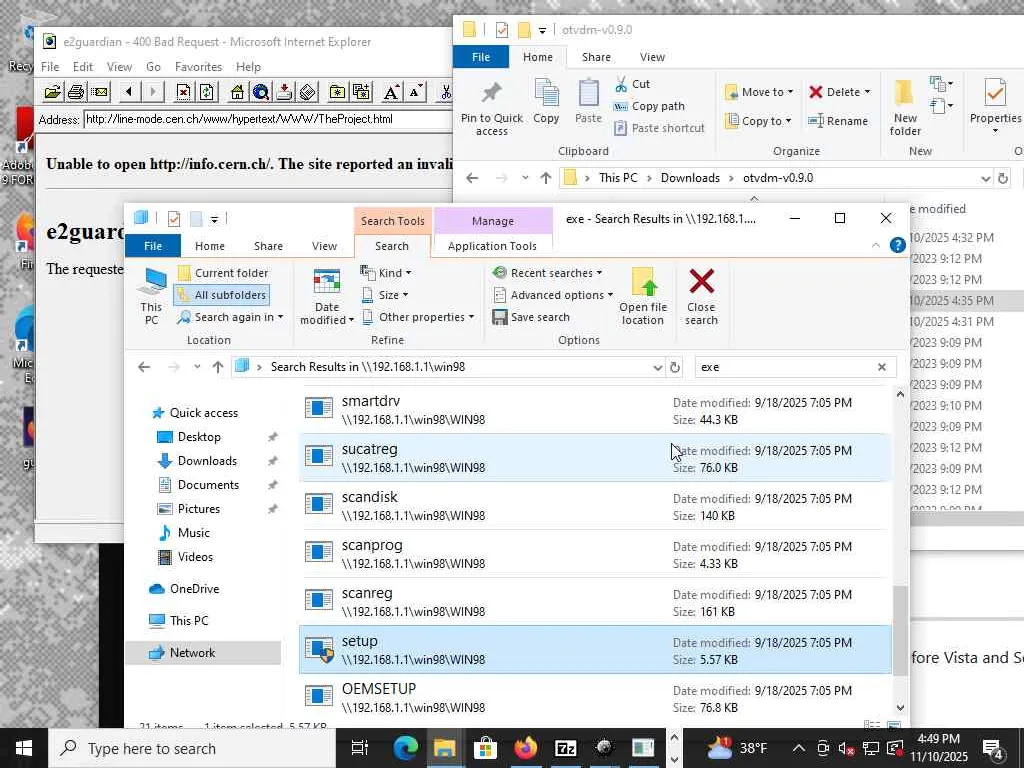
Task: Open Search again in dropdown
Action: 230,317
